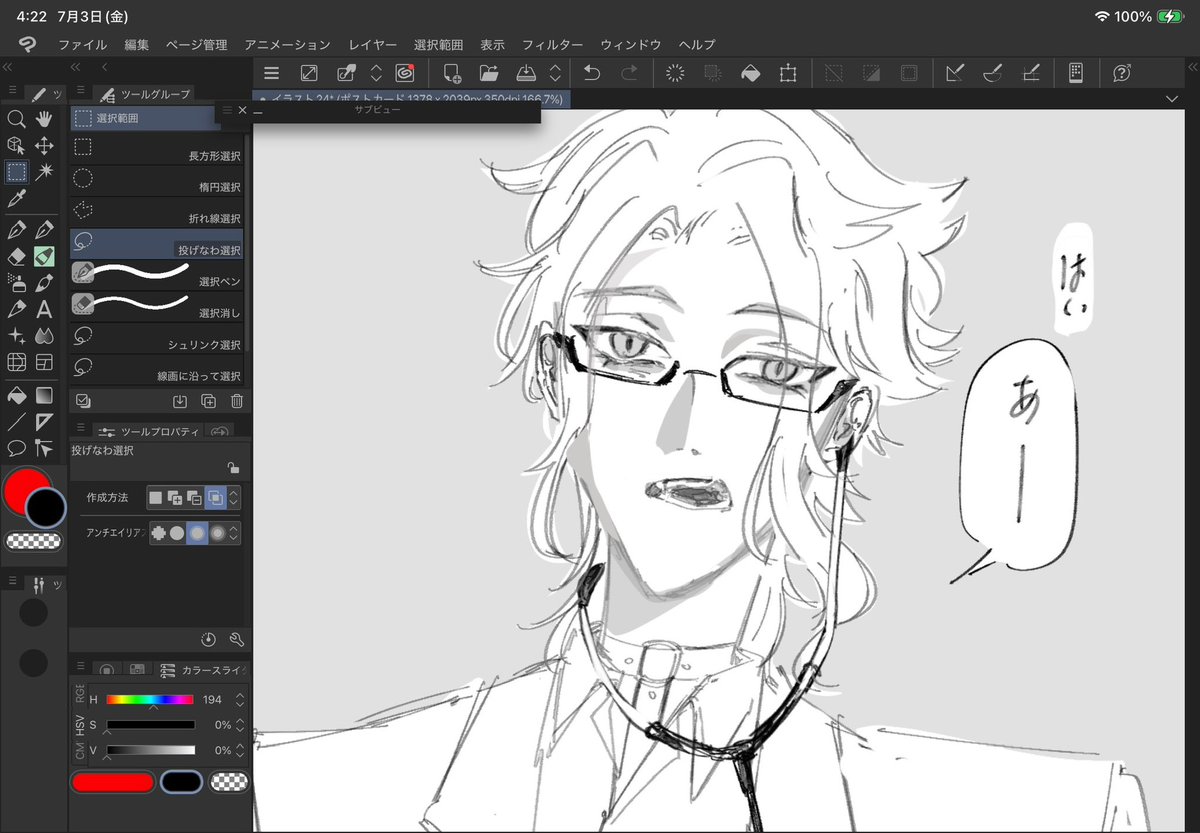The width and height of the screenshot is (1200, 833).
Task: Open the レイヤー menu
Action: pyautogui.click(x=372, y=45)
